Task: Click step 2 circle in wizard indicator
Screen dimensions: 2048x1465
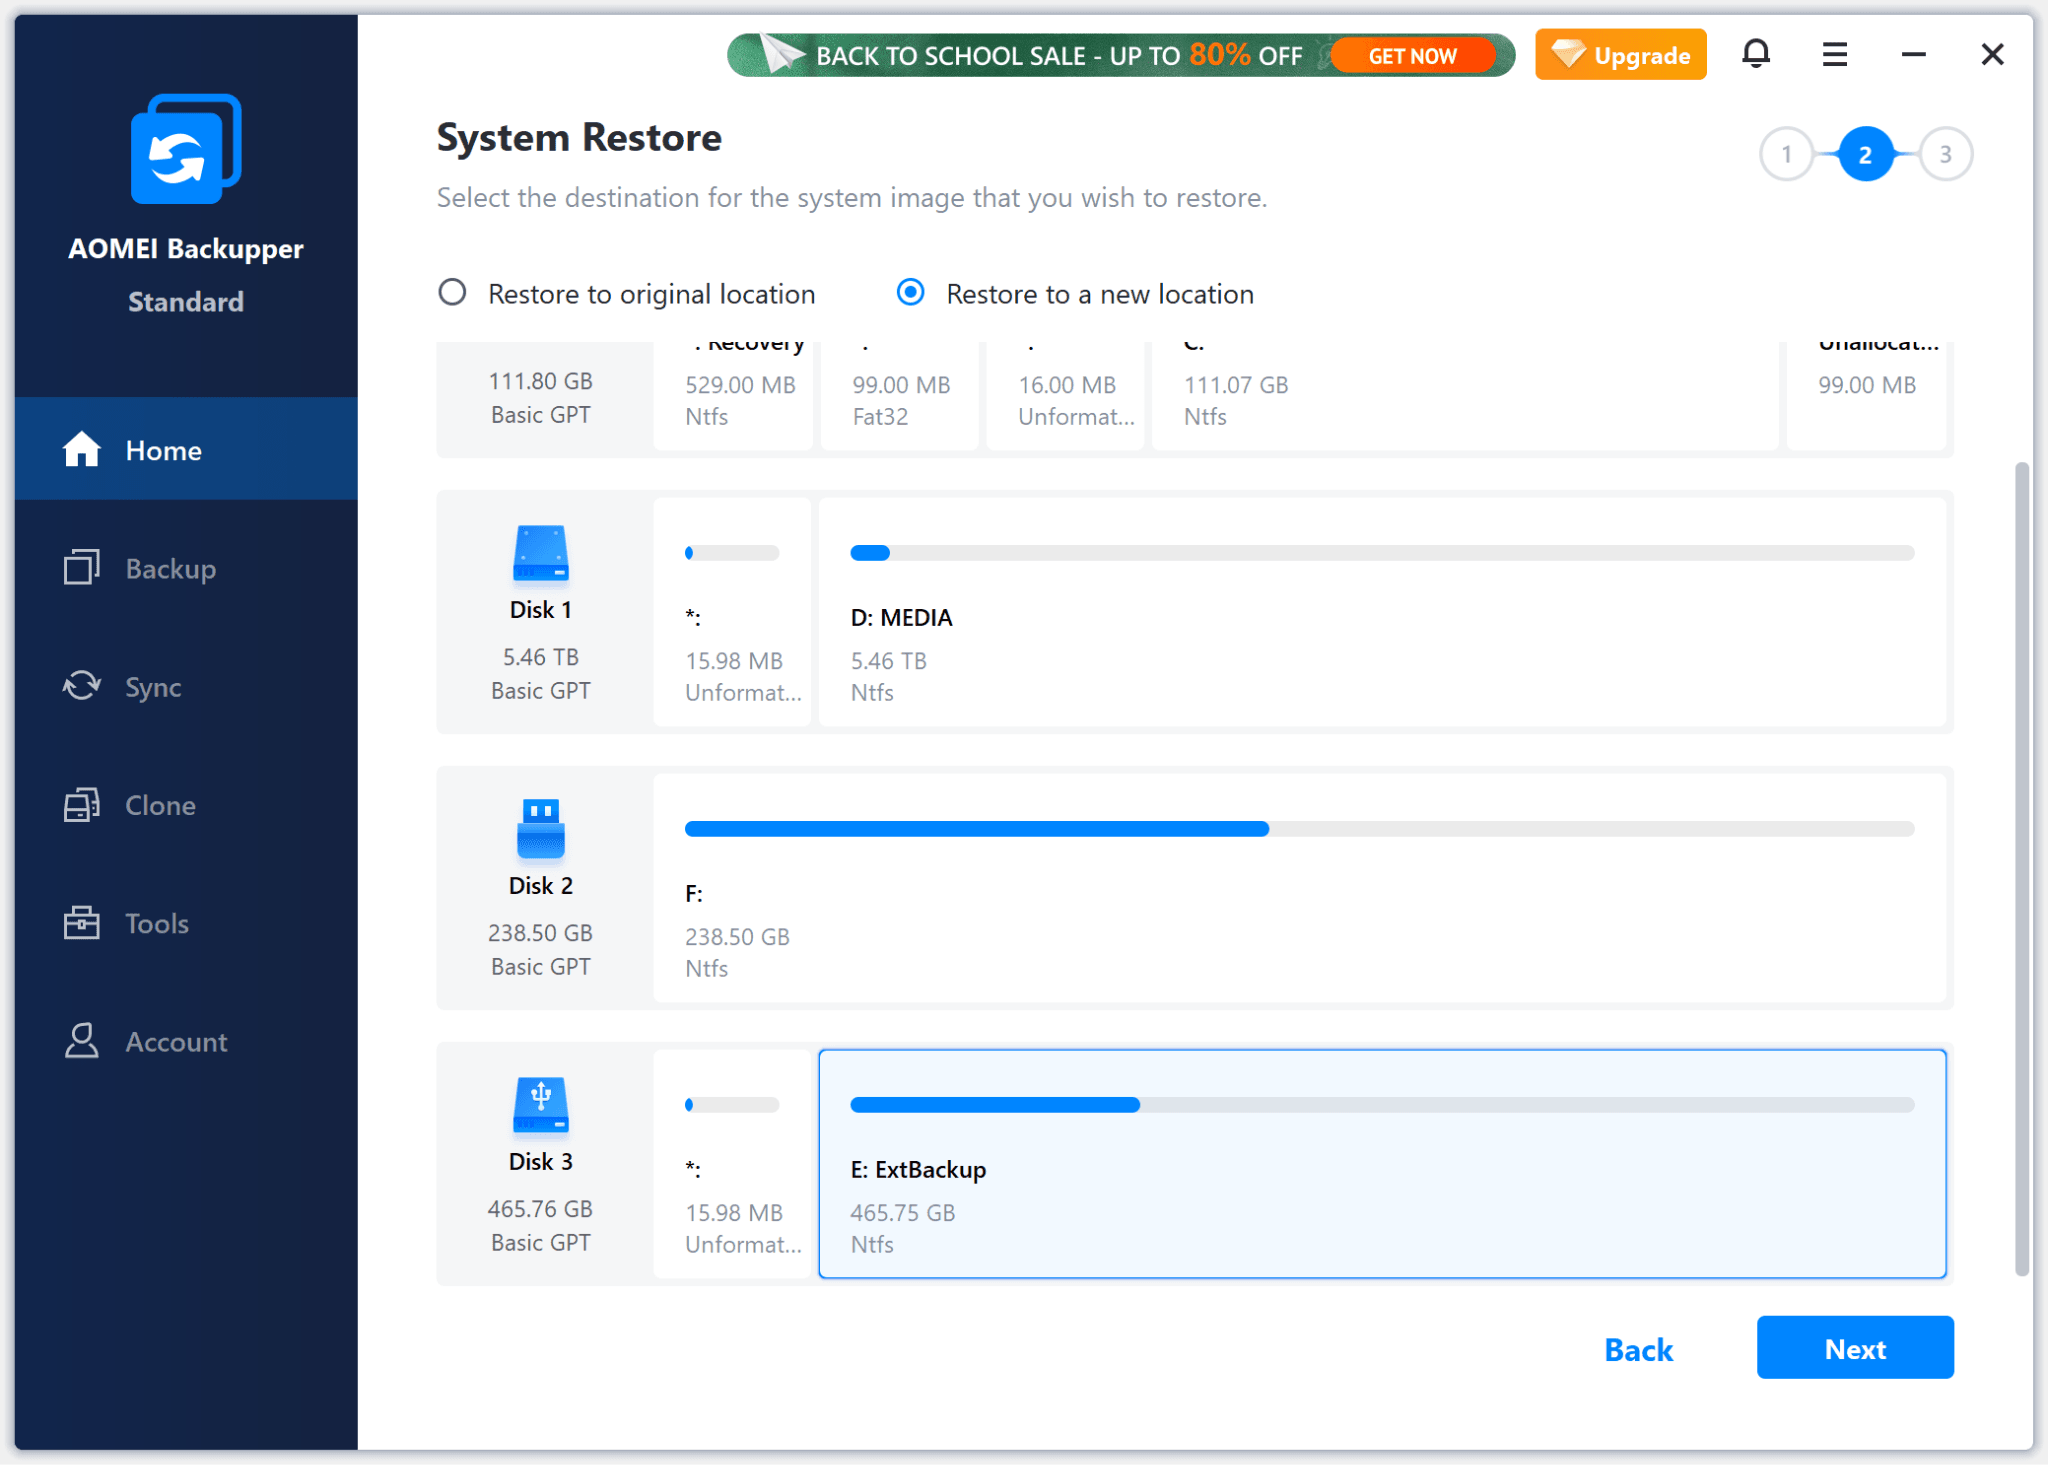Action: (x=1865, y=154)
